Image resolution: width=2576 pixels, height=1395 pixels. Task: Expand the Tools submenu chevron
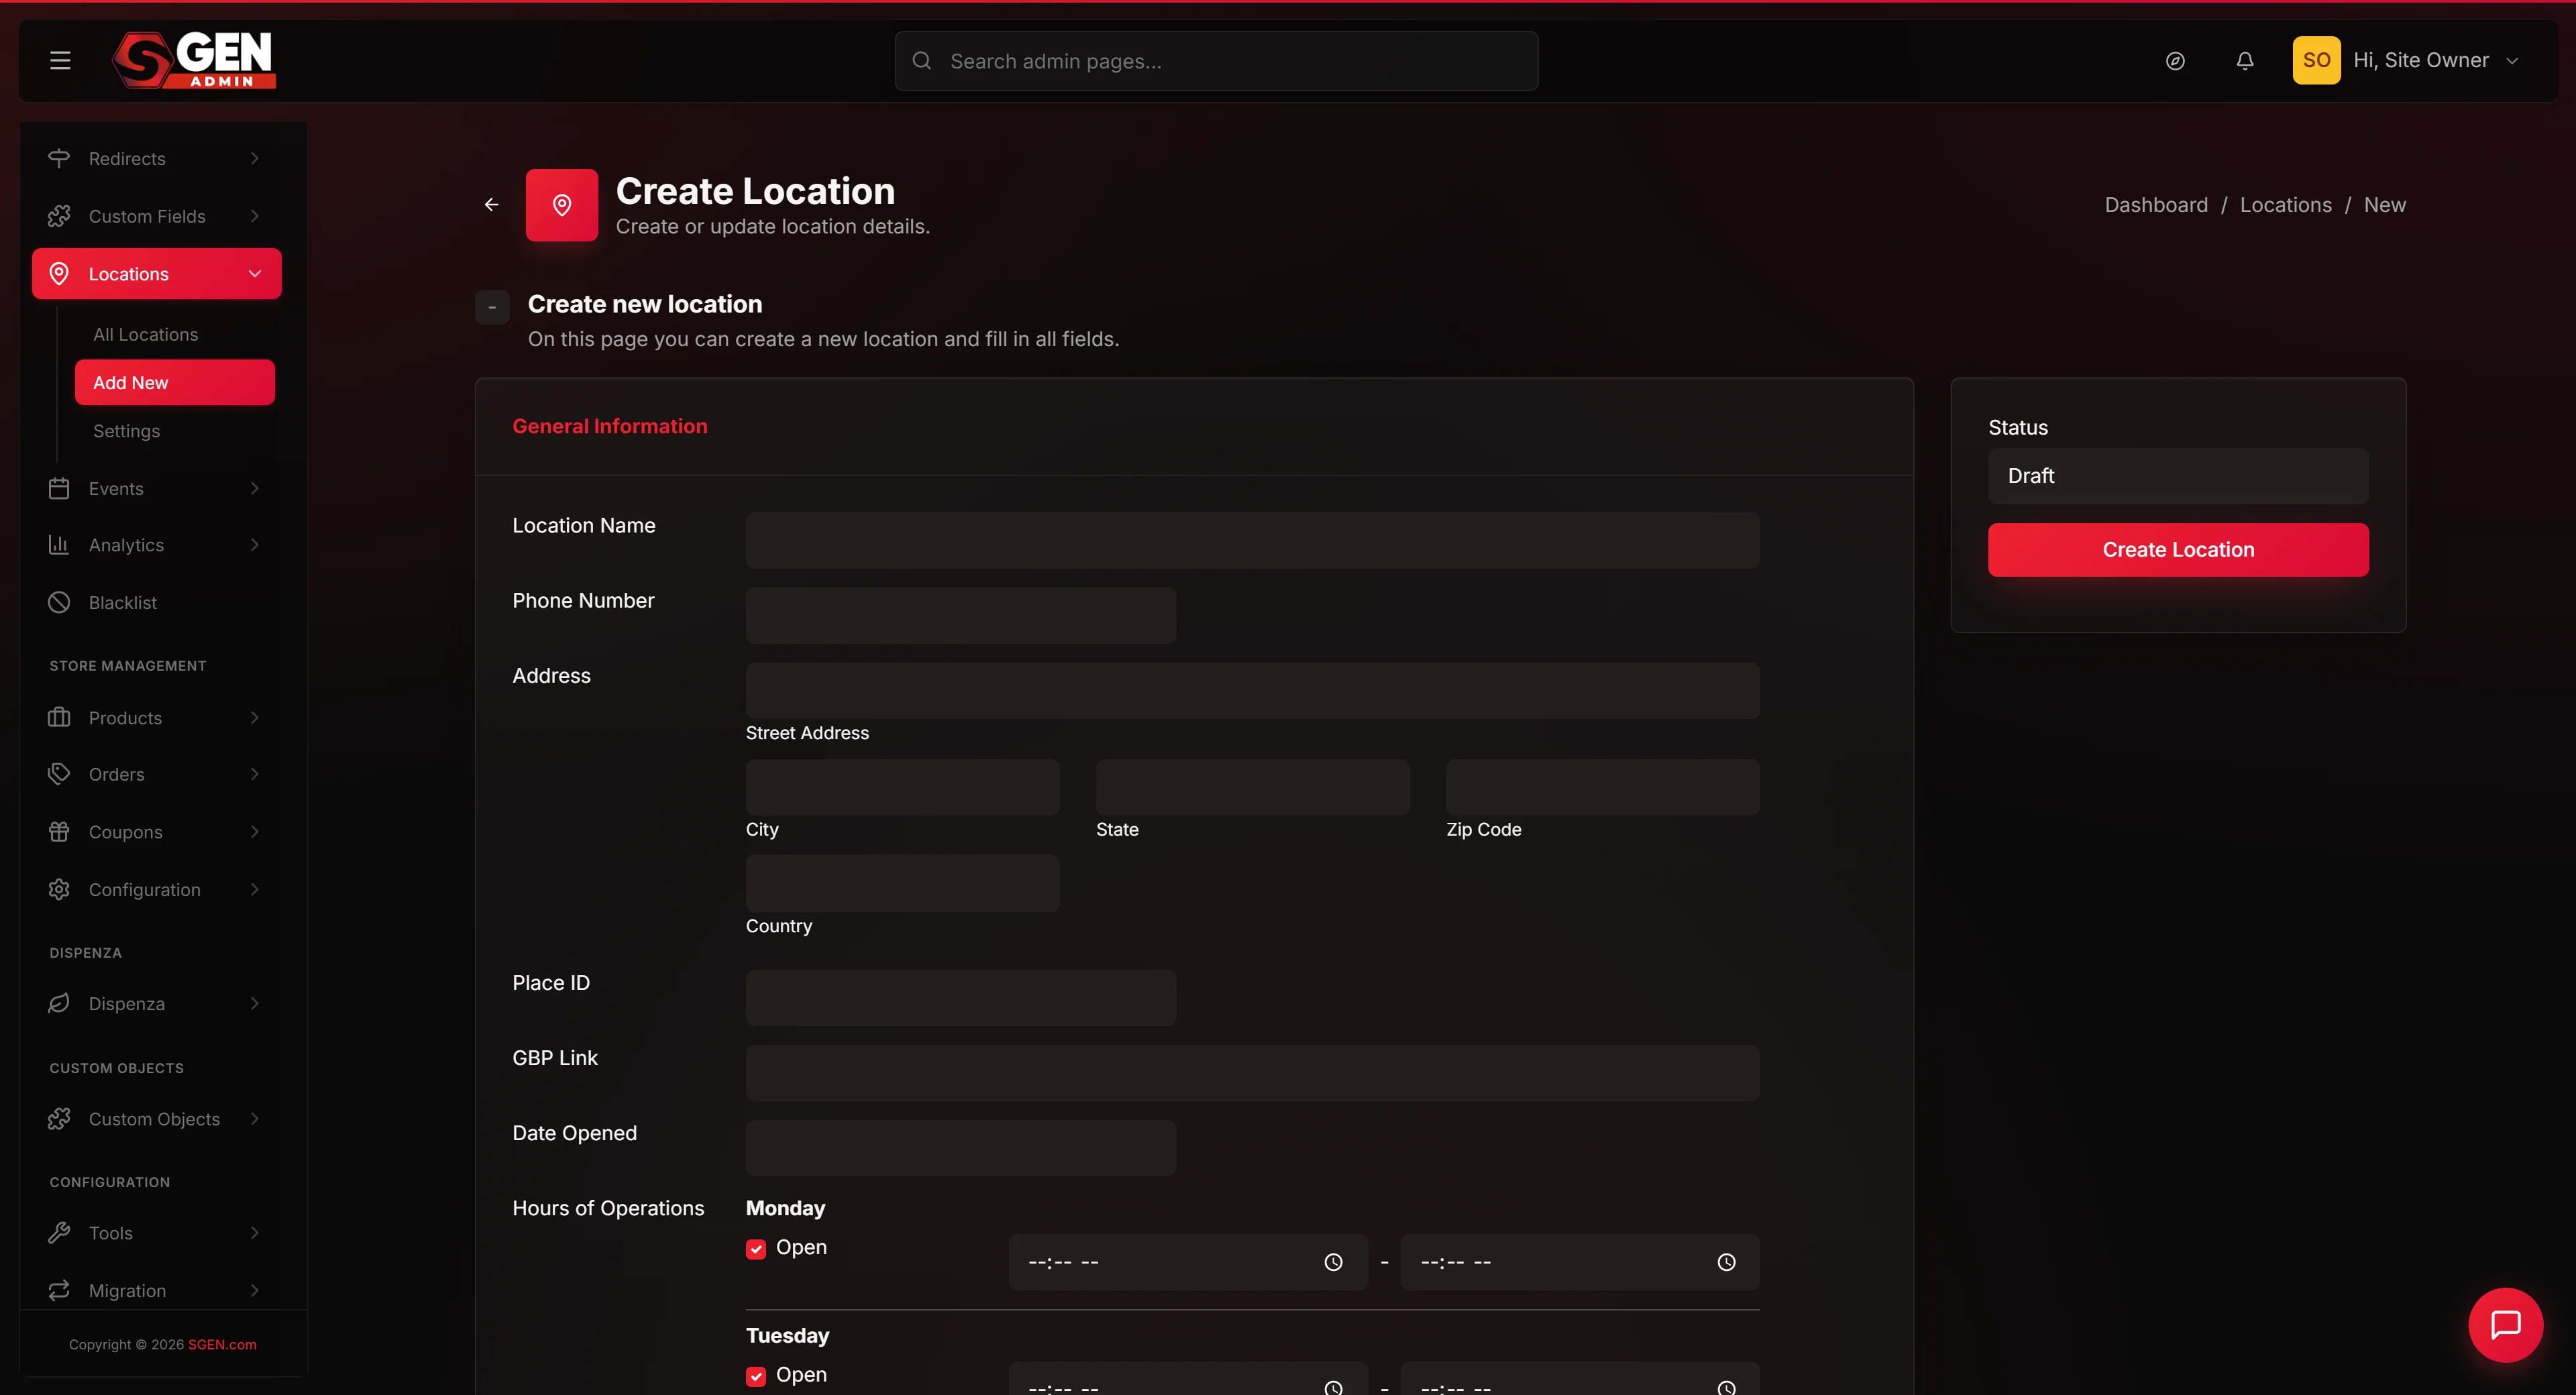tap(255, 1232)
